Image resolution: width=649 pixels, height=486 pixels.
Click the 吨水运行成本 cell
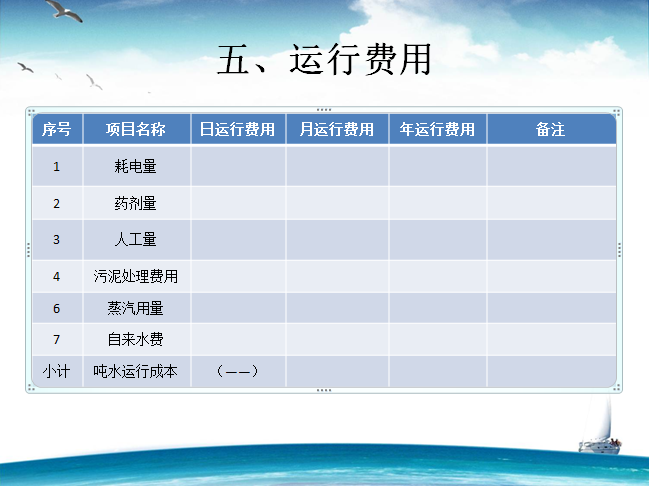(x=137, y=371)
